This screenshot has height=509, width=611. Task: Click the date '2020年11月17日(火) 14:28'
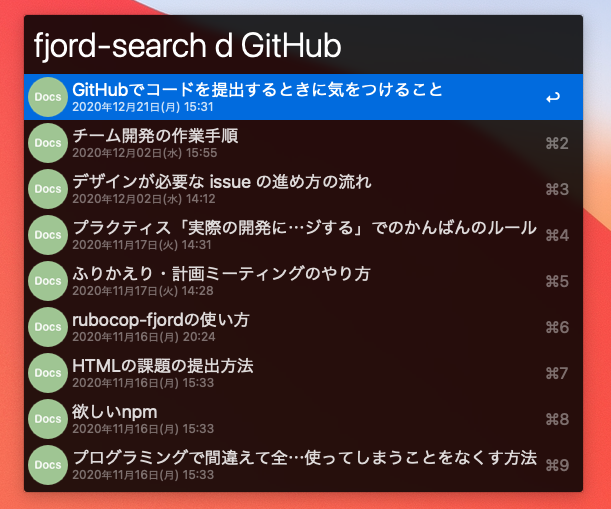(x=143, y=291)
